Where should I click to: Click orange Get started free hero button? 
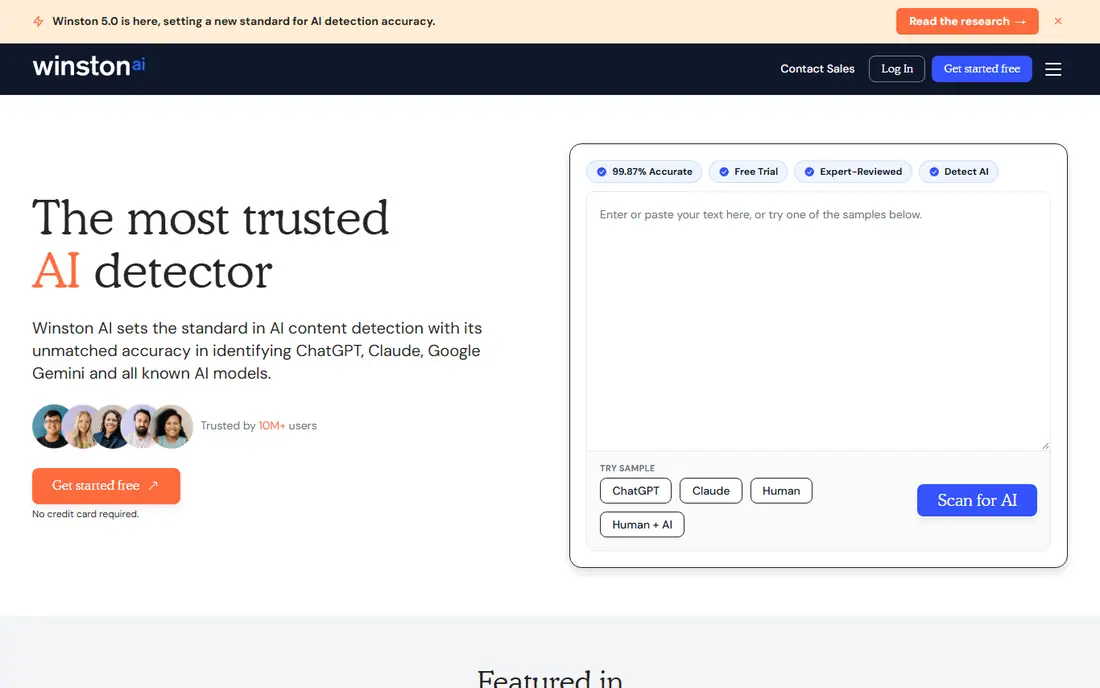coord(106,485)
